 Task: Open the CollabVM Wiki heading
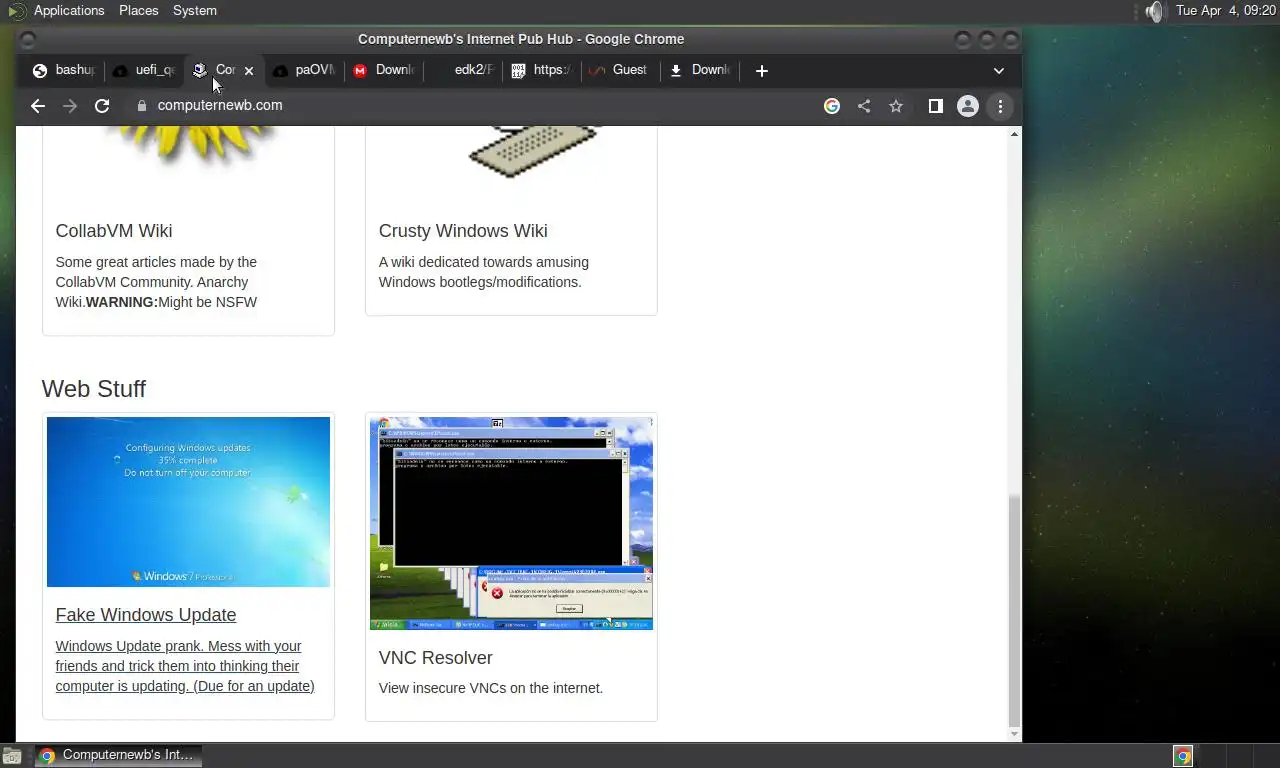114,231
